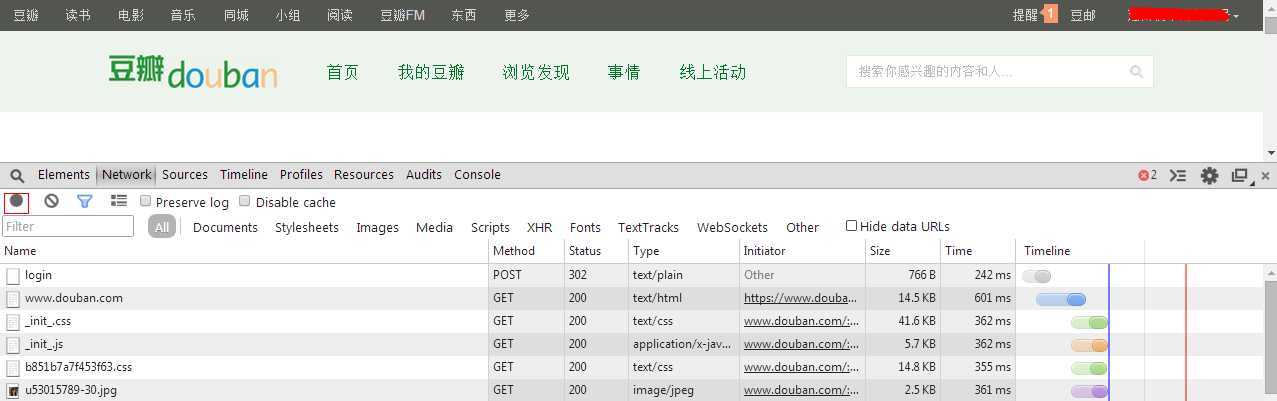Switch to large request rows view
This screenshot has height=401, width=1277.
(x=119, y=201)
